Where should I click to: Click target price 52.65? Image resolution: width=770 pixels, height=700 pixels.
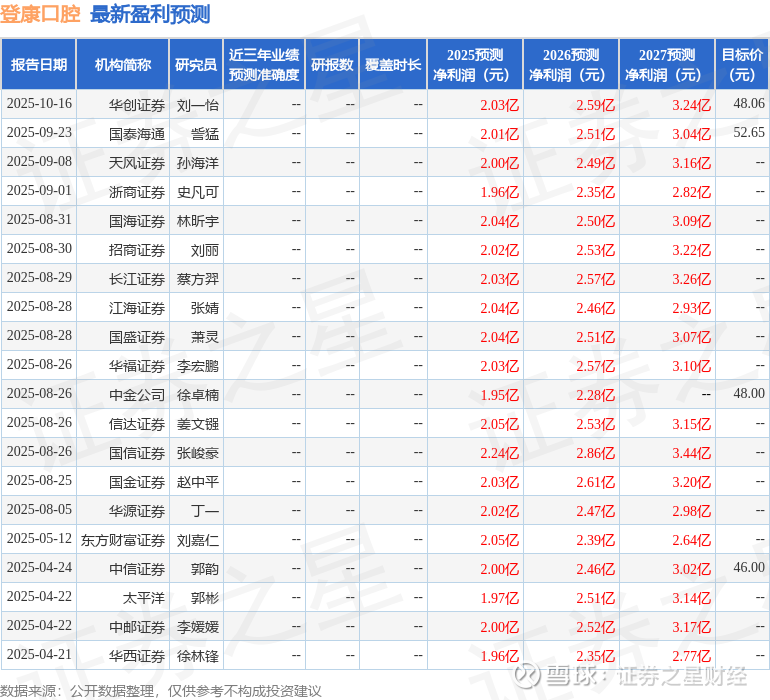click(x=749, y=133)
